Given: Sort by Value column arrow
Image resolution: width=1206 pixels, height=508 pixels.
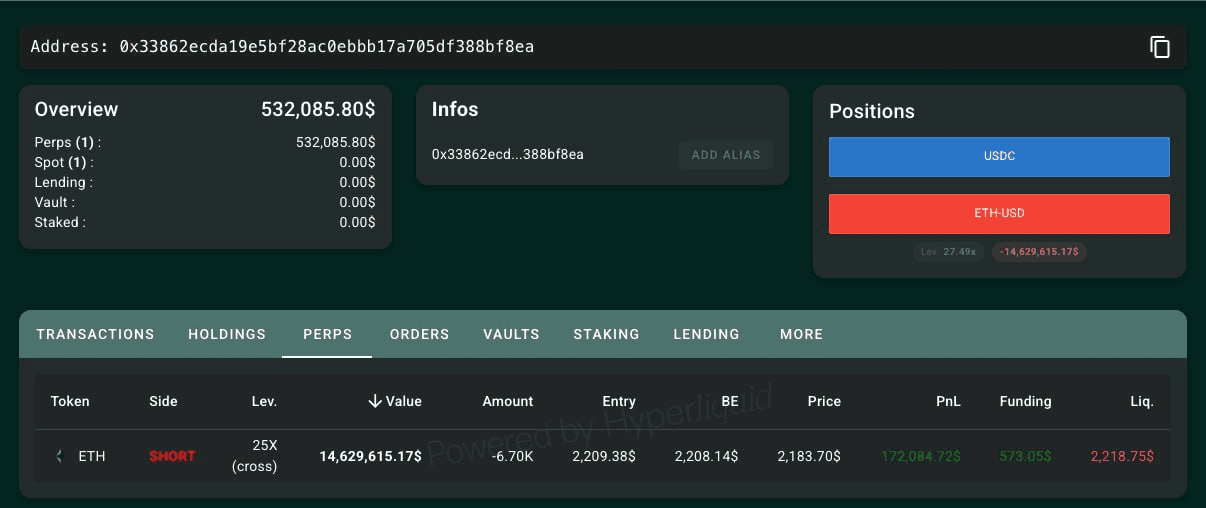Looking at the screenshot, I should (375, 401).
